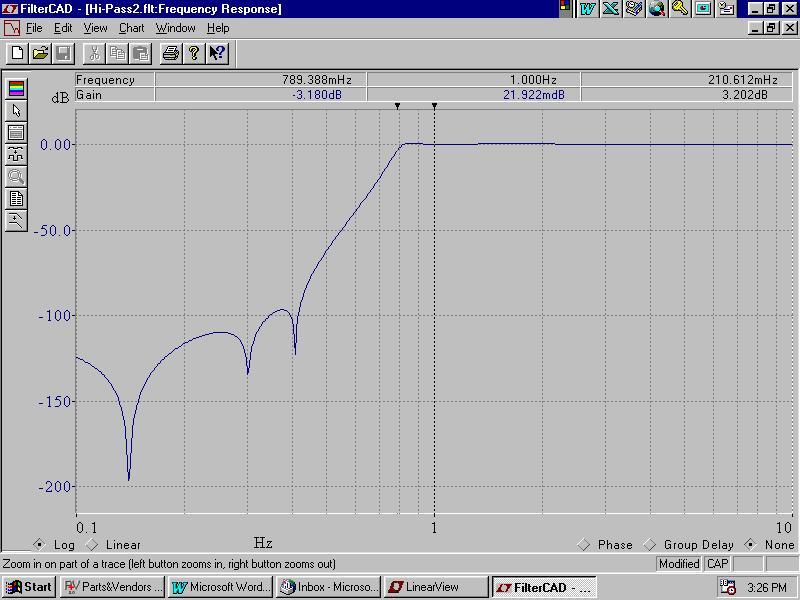This screenshot has width=800, height=600.
Task: Click the question mark About icon
Action: (194, 53)
